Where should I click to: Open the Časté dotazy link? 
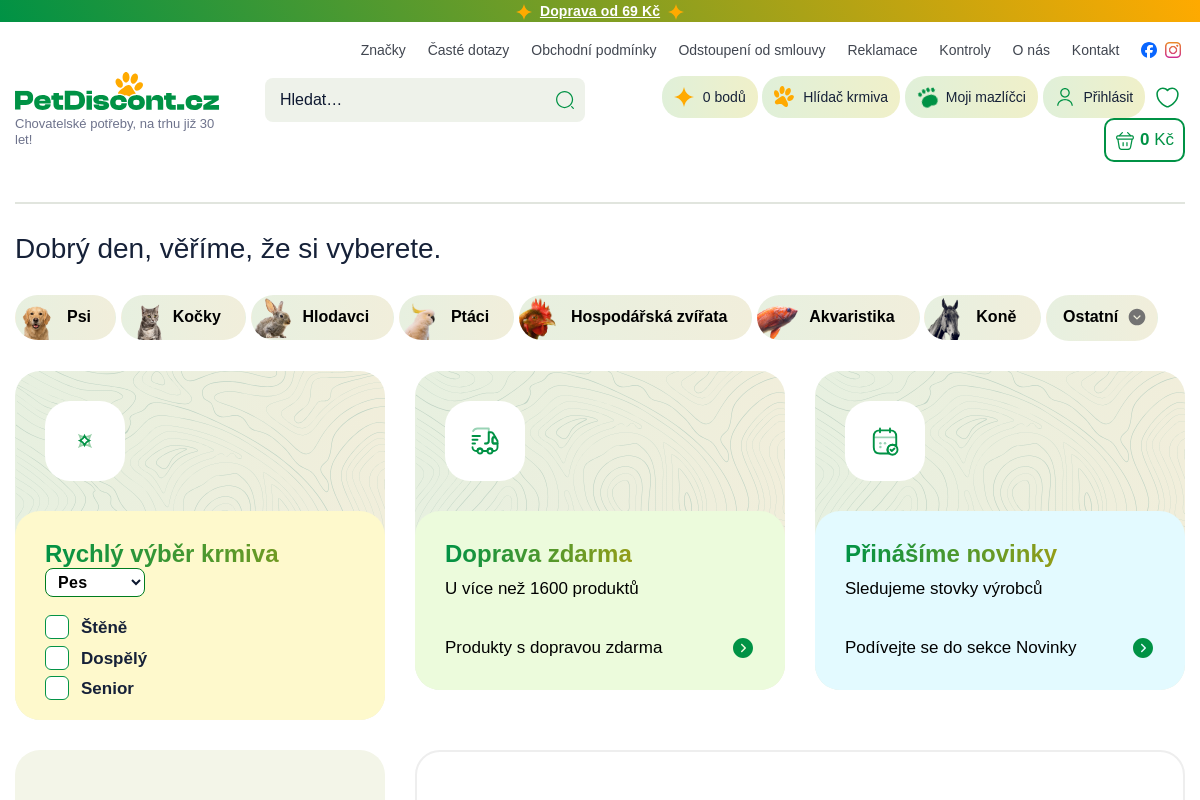click(x=468, y=50)
